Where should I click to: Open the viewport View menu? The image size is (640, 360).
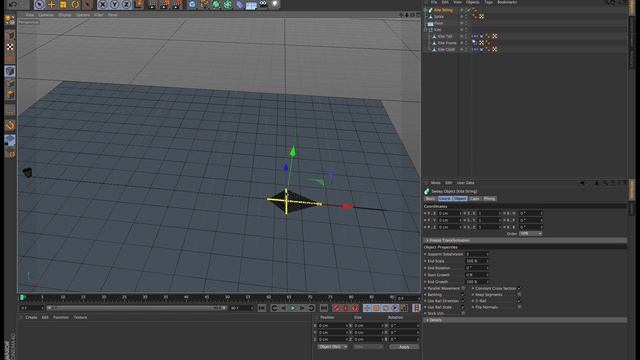30,15
